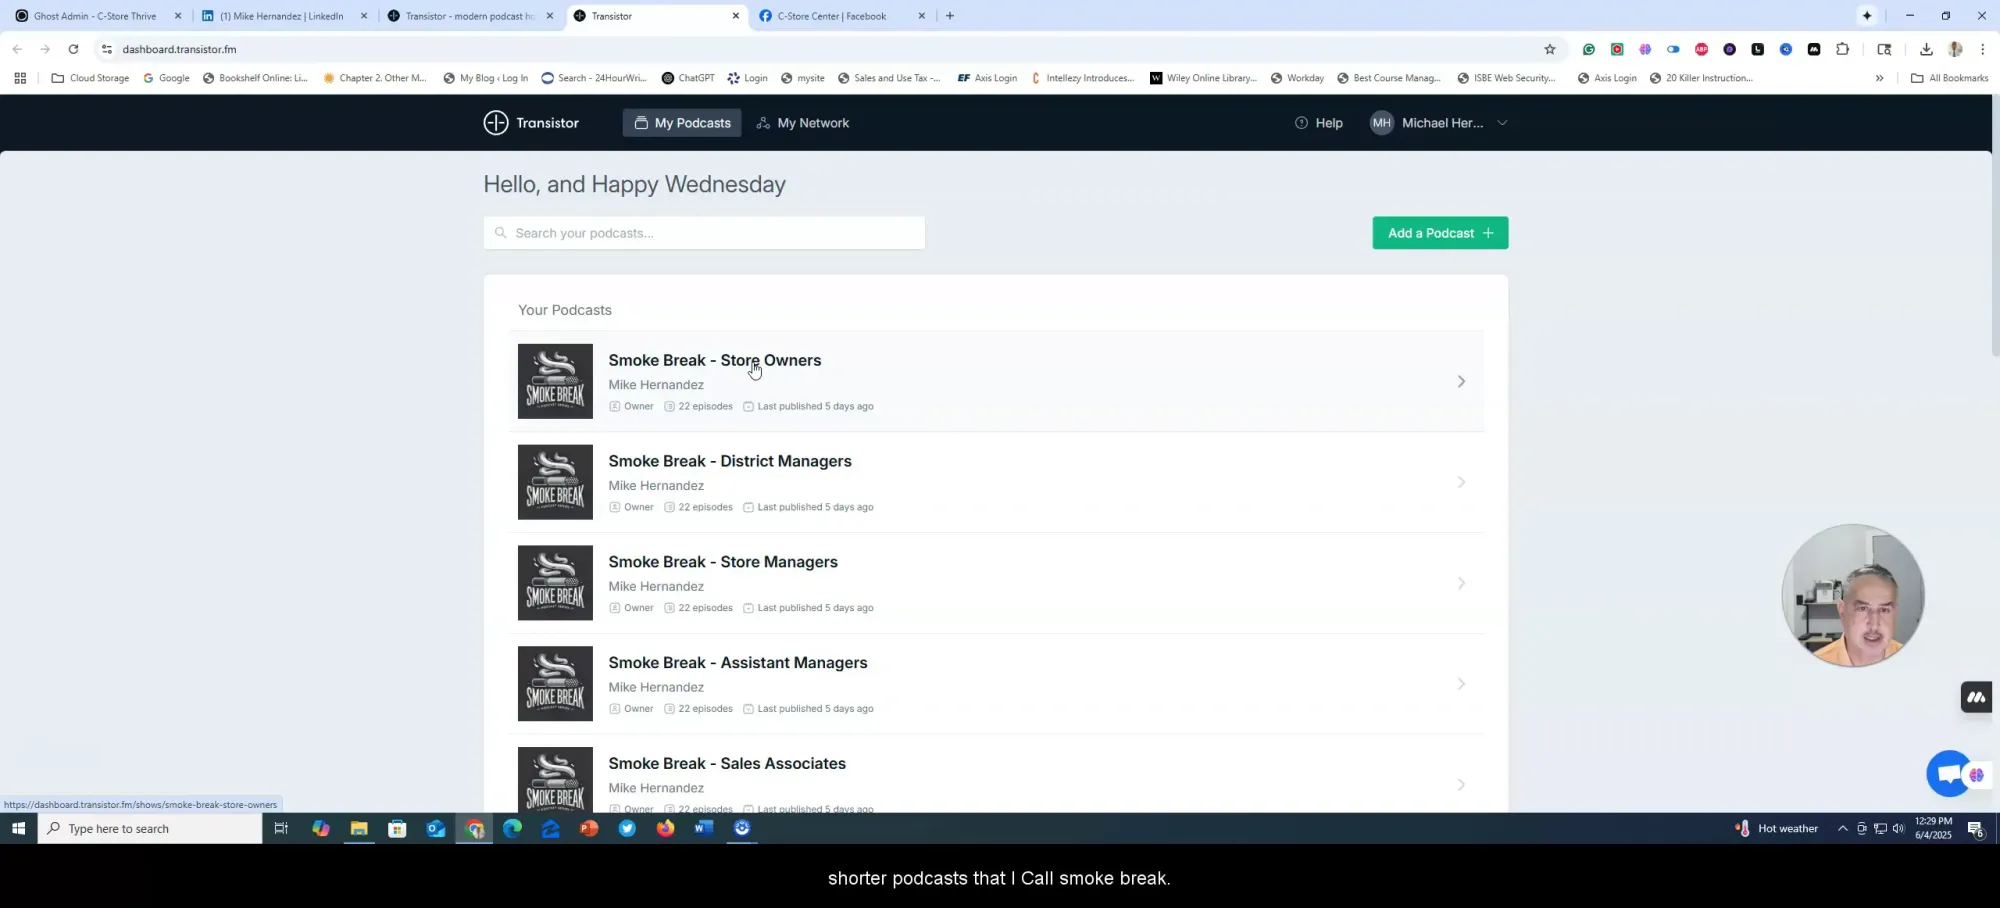This screenshot has height=908, width=2000.
Task: Click the District Managers row chevron
Action: click(x=1461, y=482)
